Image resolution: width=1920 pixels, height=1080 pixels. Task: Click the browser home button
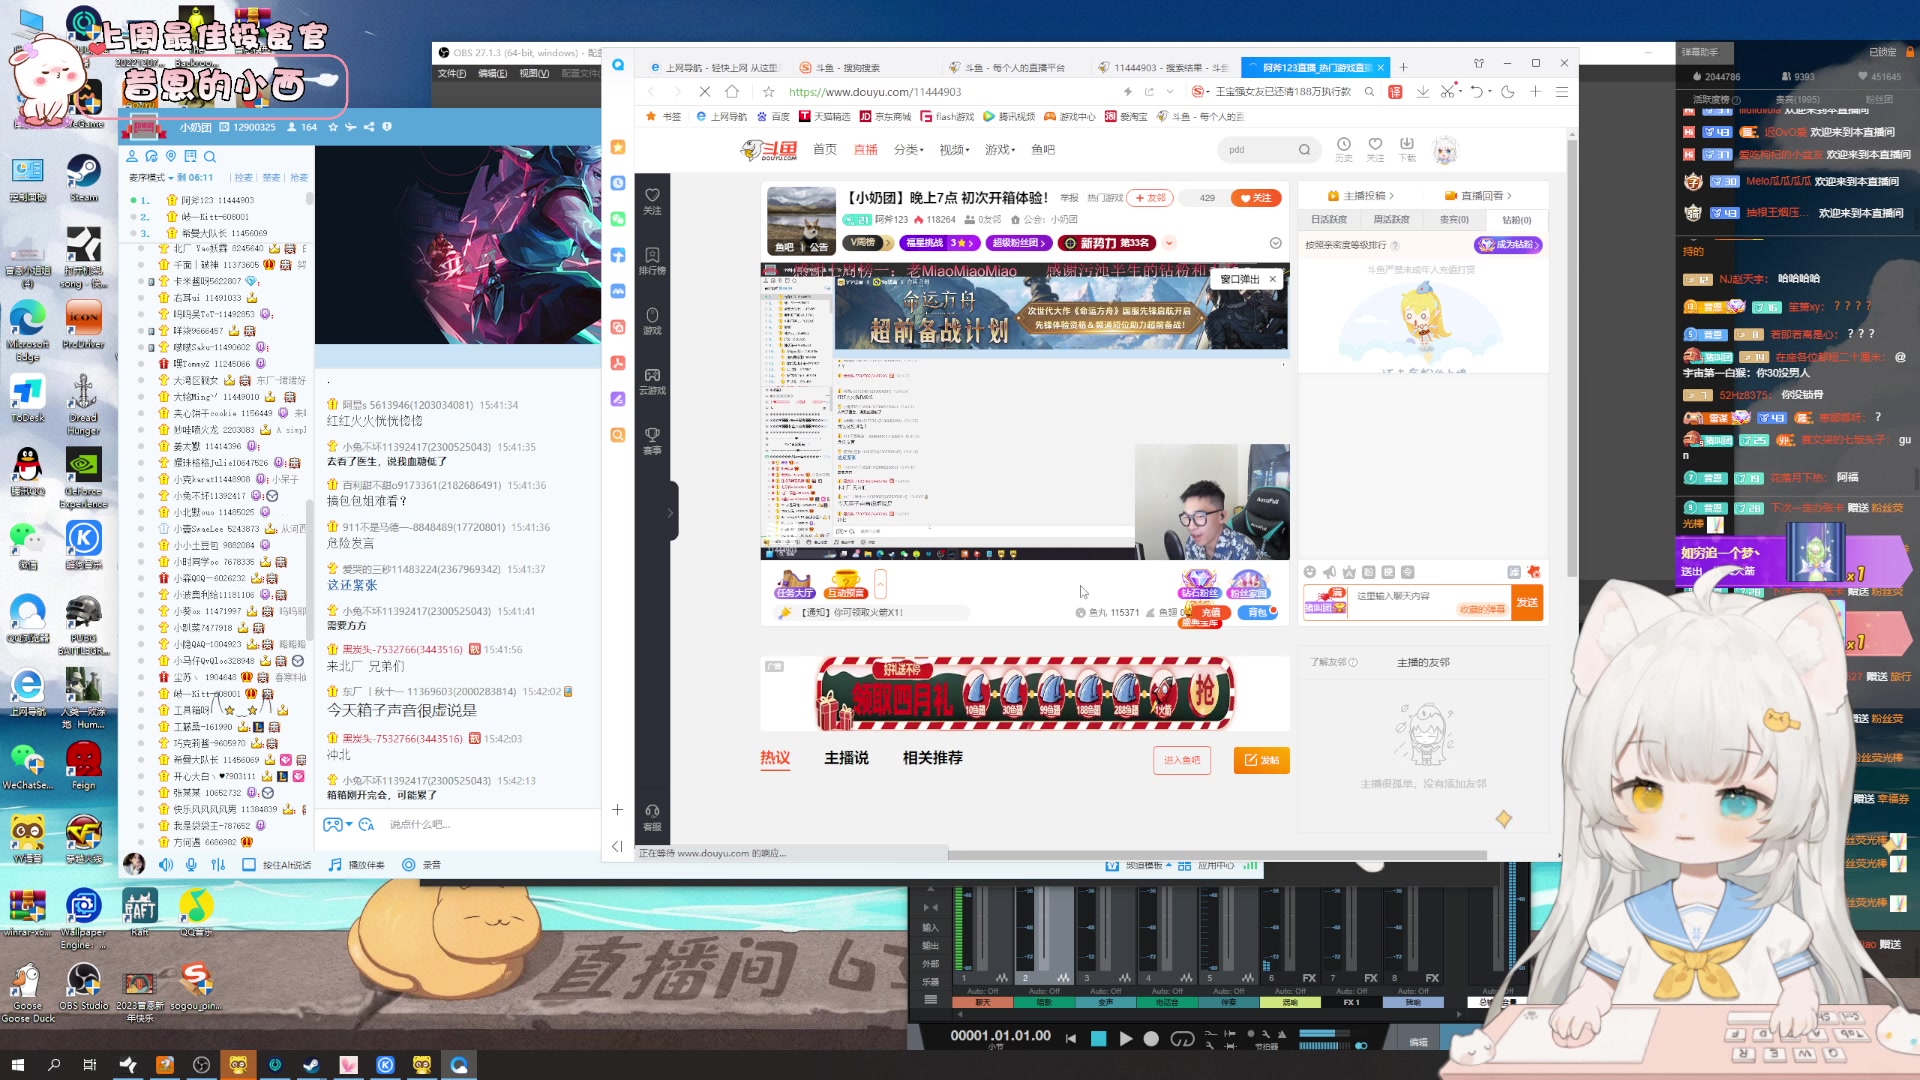[x=732, y=92]
